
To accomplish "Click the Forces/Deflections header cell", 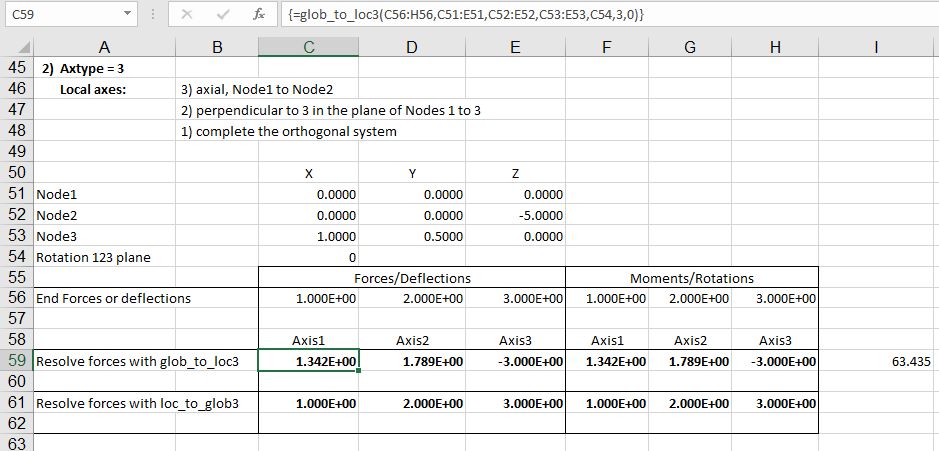I will [x=412, y=278].
